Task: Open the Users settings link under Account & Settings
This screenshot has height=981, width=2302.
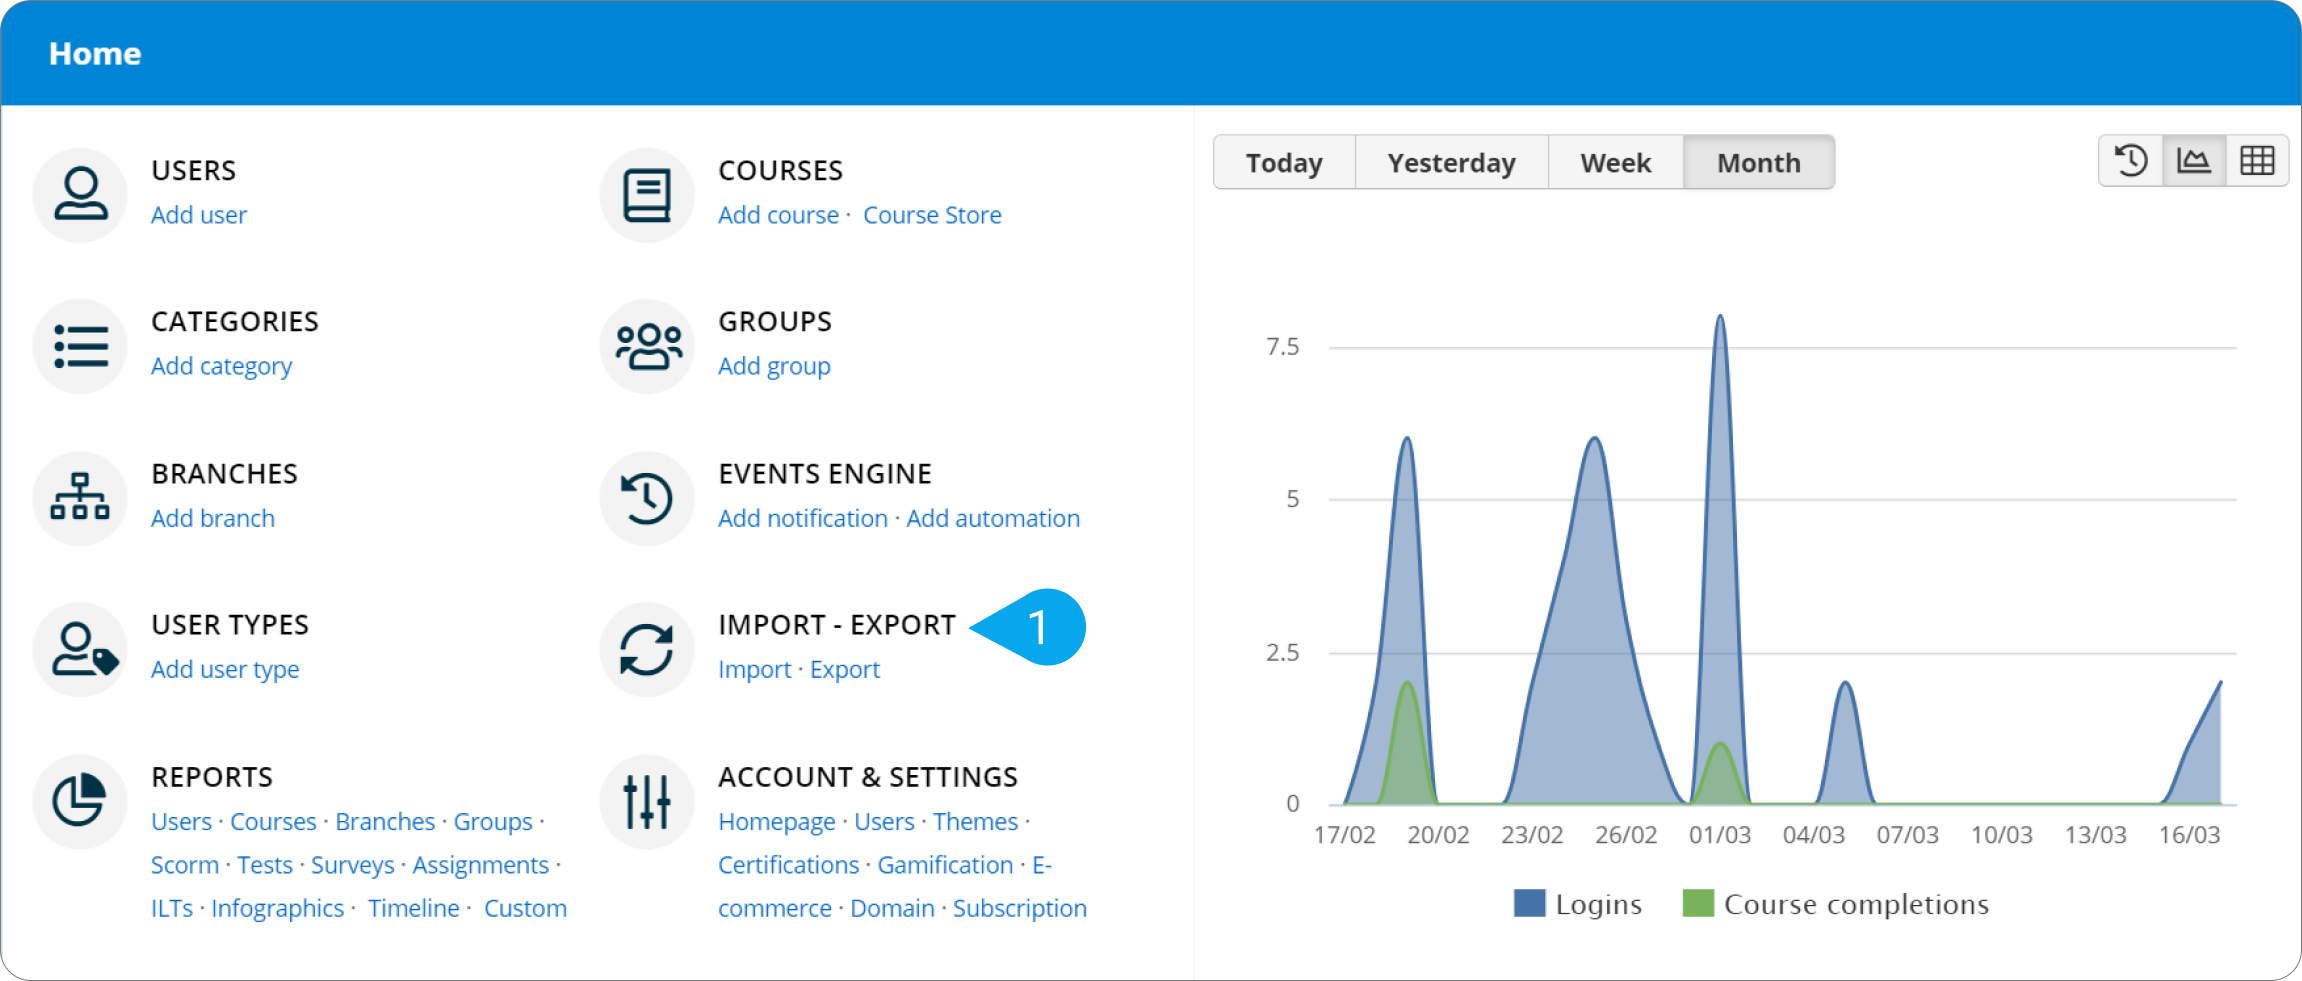Action: click(x=884, y=821)
